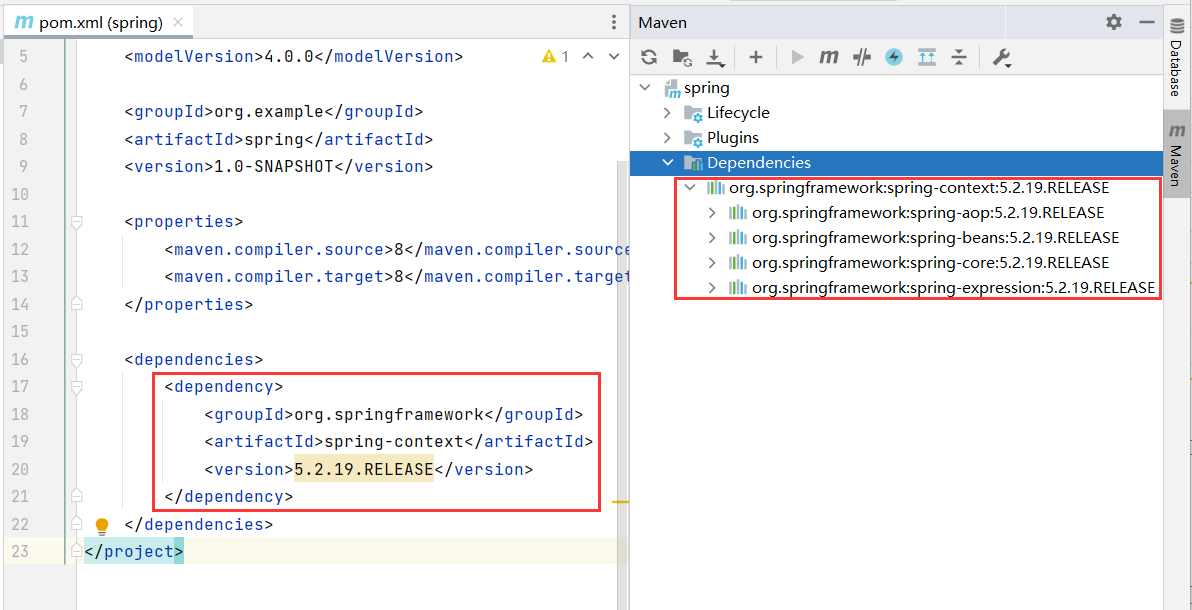
Task: Select the Lifecycle tree item
Action: click(738, 113)
